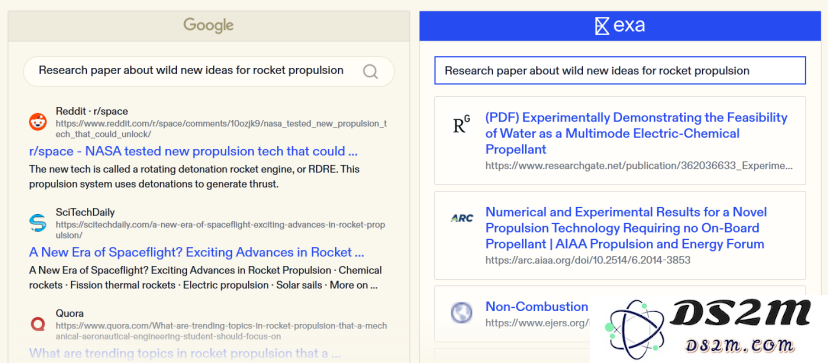Open Numerical and Experimental Results AIAA link

(626, 228)
